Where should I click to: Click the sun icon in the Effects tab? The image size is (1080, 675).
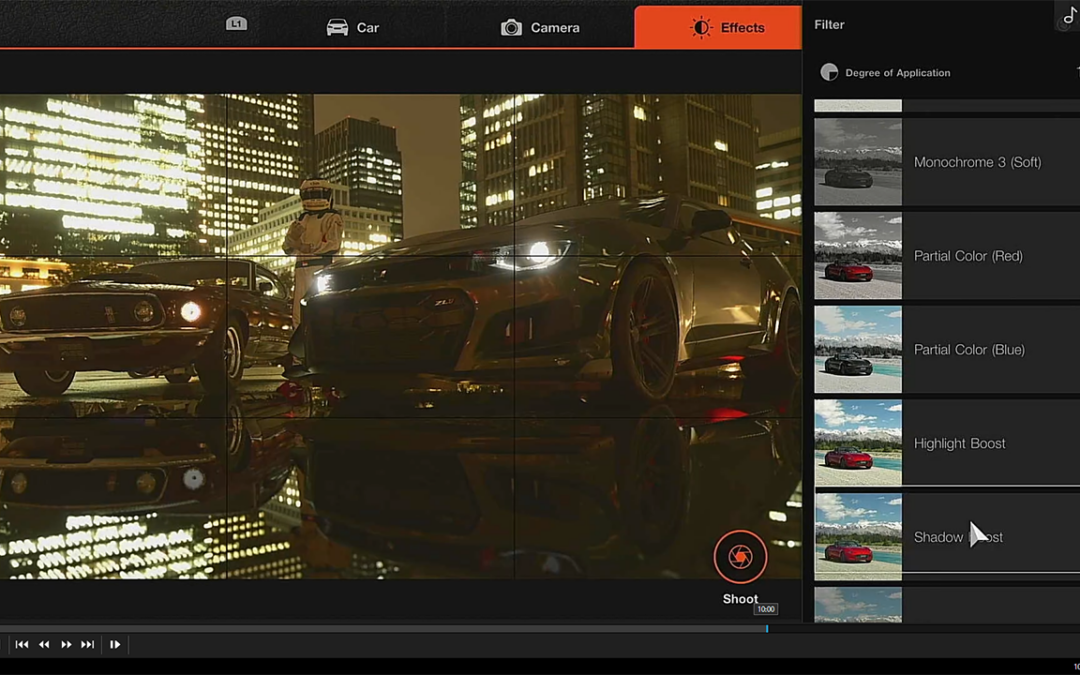click(701, 28)
